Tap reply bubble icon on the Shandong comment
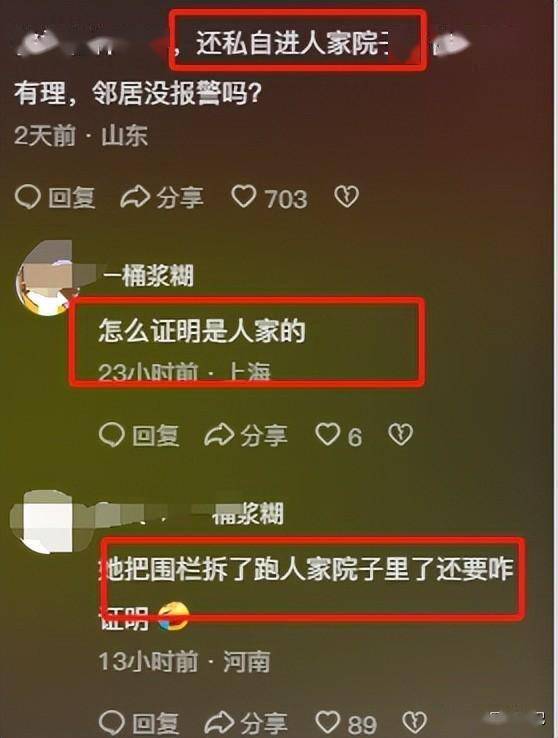558x738 pixels. click(x=27, y=197)
